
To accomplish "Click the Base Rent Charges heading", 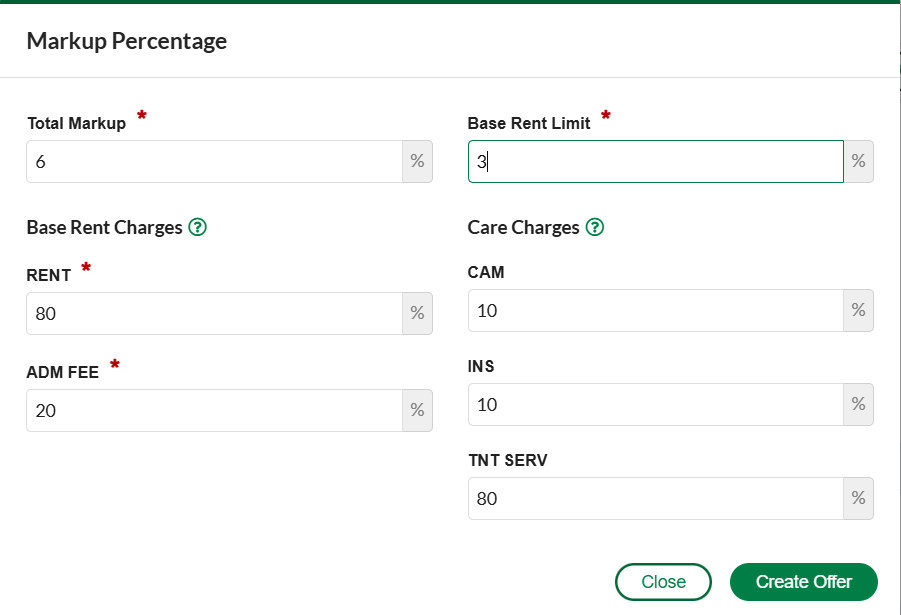I will coord(105,228).
